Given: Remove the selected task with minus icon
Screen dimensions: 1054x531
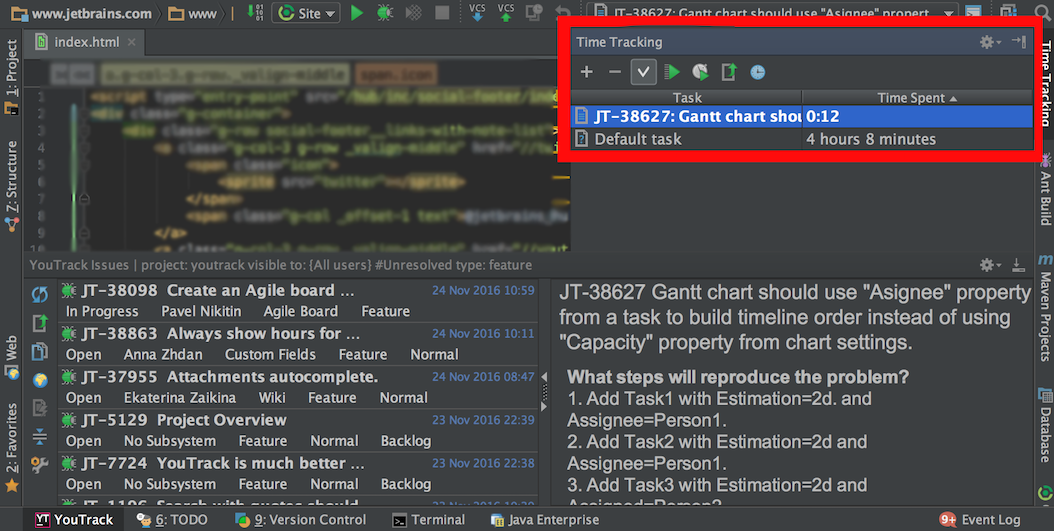Looking at the screenshot, I should tap(614, 72).
